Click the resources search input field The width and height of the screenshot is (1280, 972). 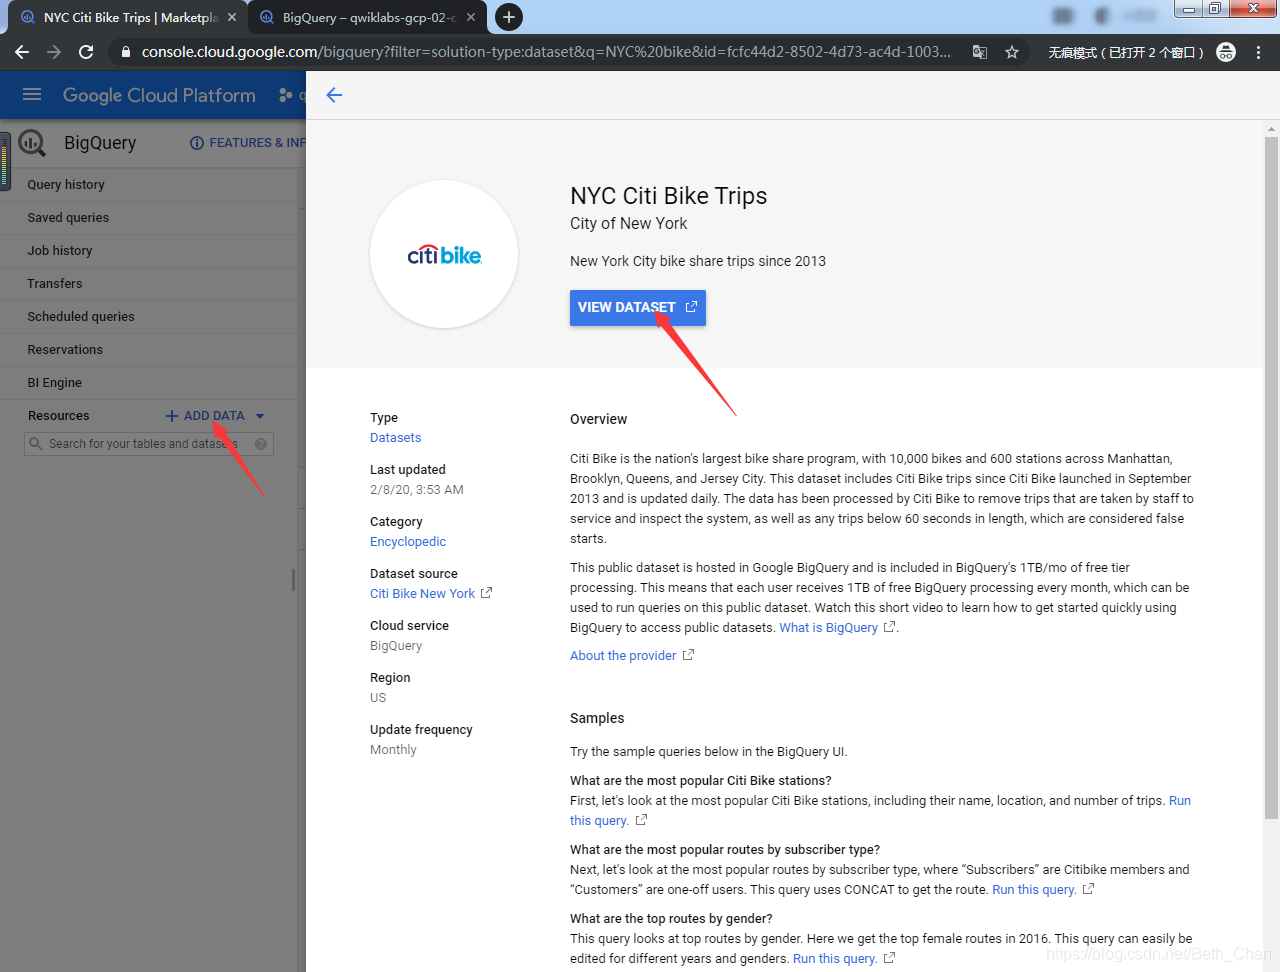[148, 444]
